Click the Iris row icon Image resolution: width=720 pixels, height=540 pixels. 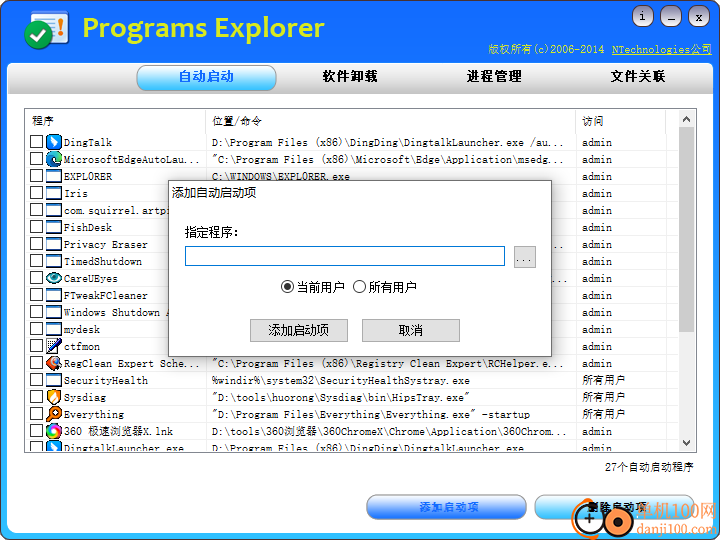tap(54, 193)
